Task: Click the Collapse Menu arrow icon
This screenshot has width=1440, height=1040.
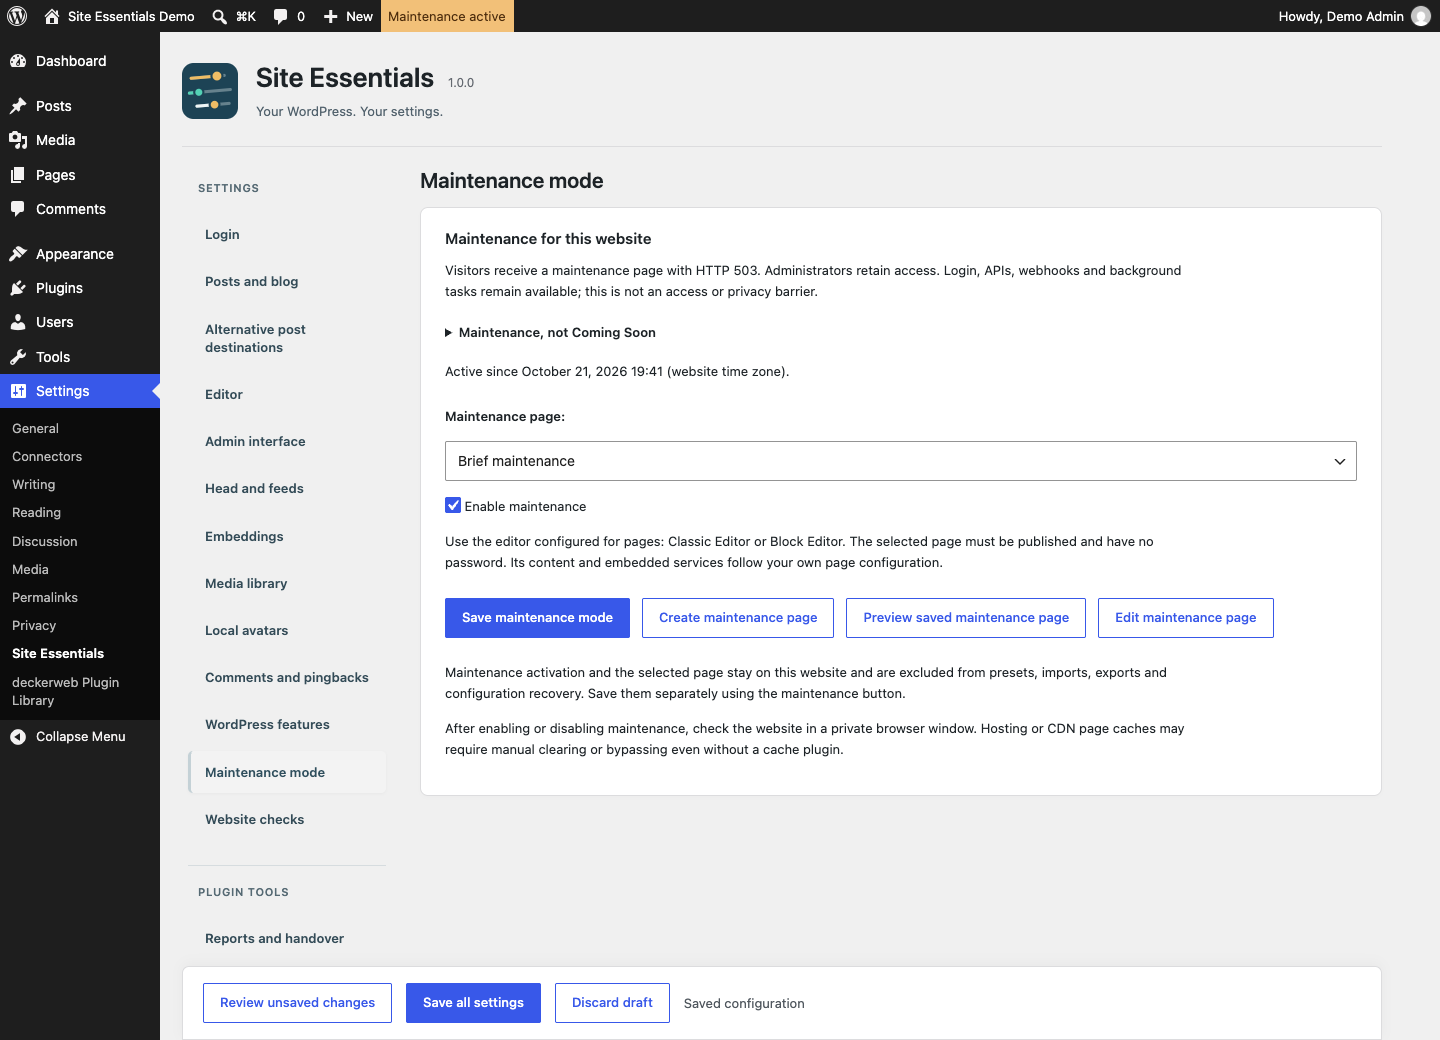Action: tap(18, 737)
